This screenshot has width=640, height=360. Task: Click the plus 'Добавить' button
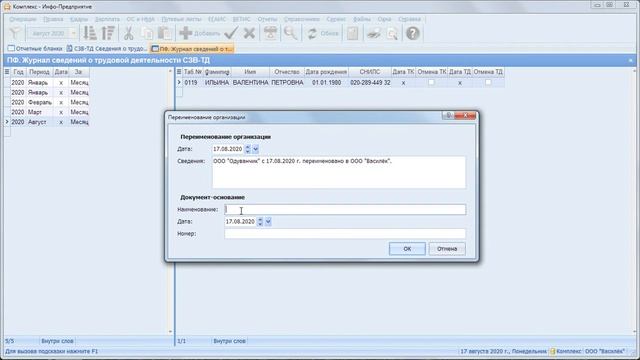click(199, 33)
